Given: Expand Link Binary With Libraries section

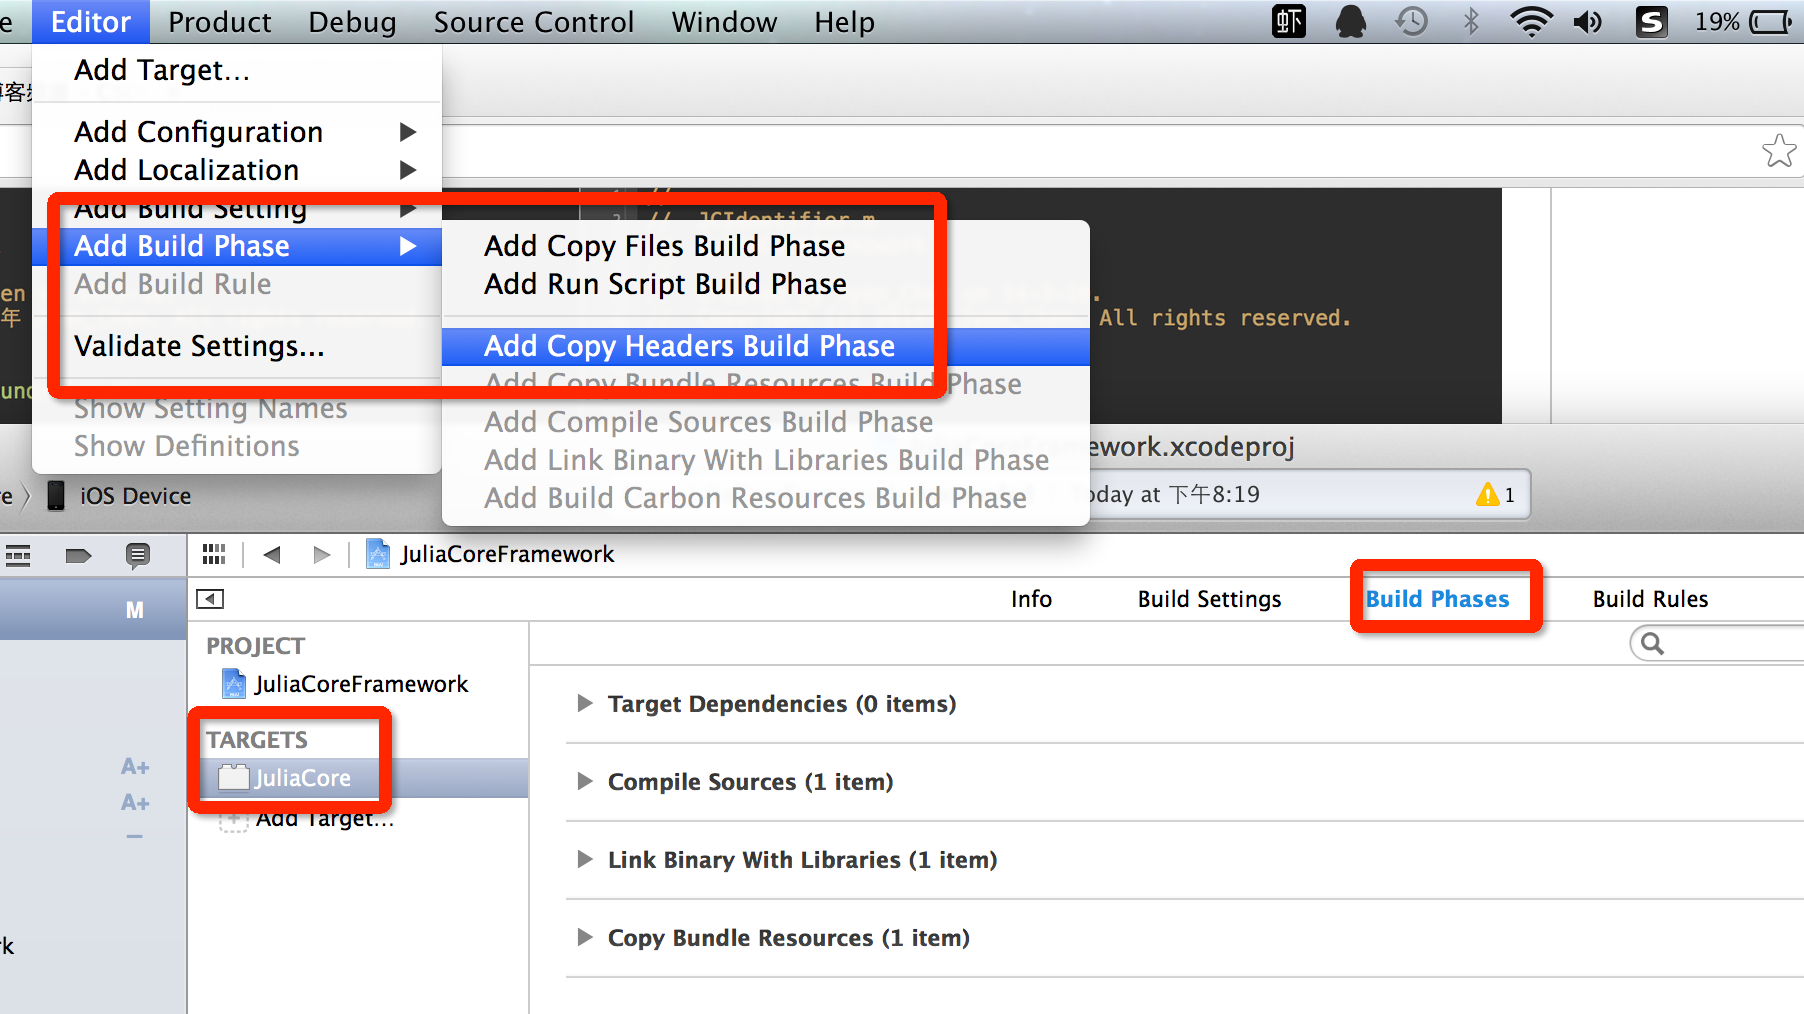Looking at the screenshot, I should (584, 859).
